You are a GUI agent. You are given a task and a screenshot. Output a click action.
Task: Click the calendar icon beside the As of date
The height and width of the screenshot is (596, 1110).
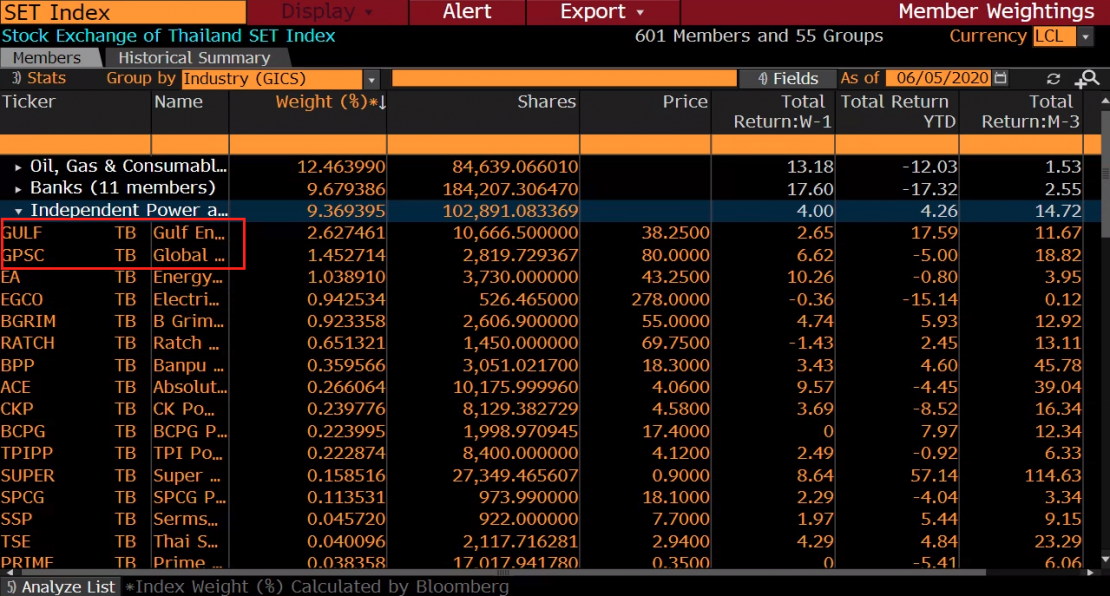tap(1001, 78)
